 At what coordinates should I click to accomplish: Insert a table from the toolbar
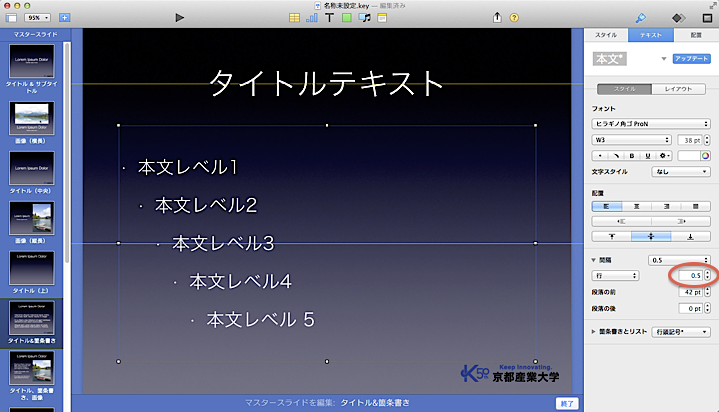coord(294,18)
